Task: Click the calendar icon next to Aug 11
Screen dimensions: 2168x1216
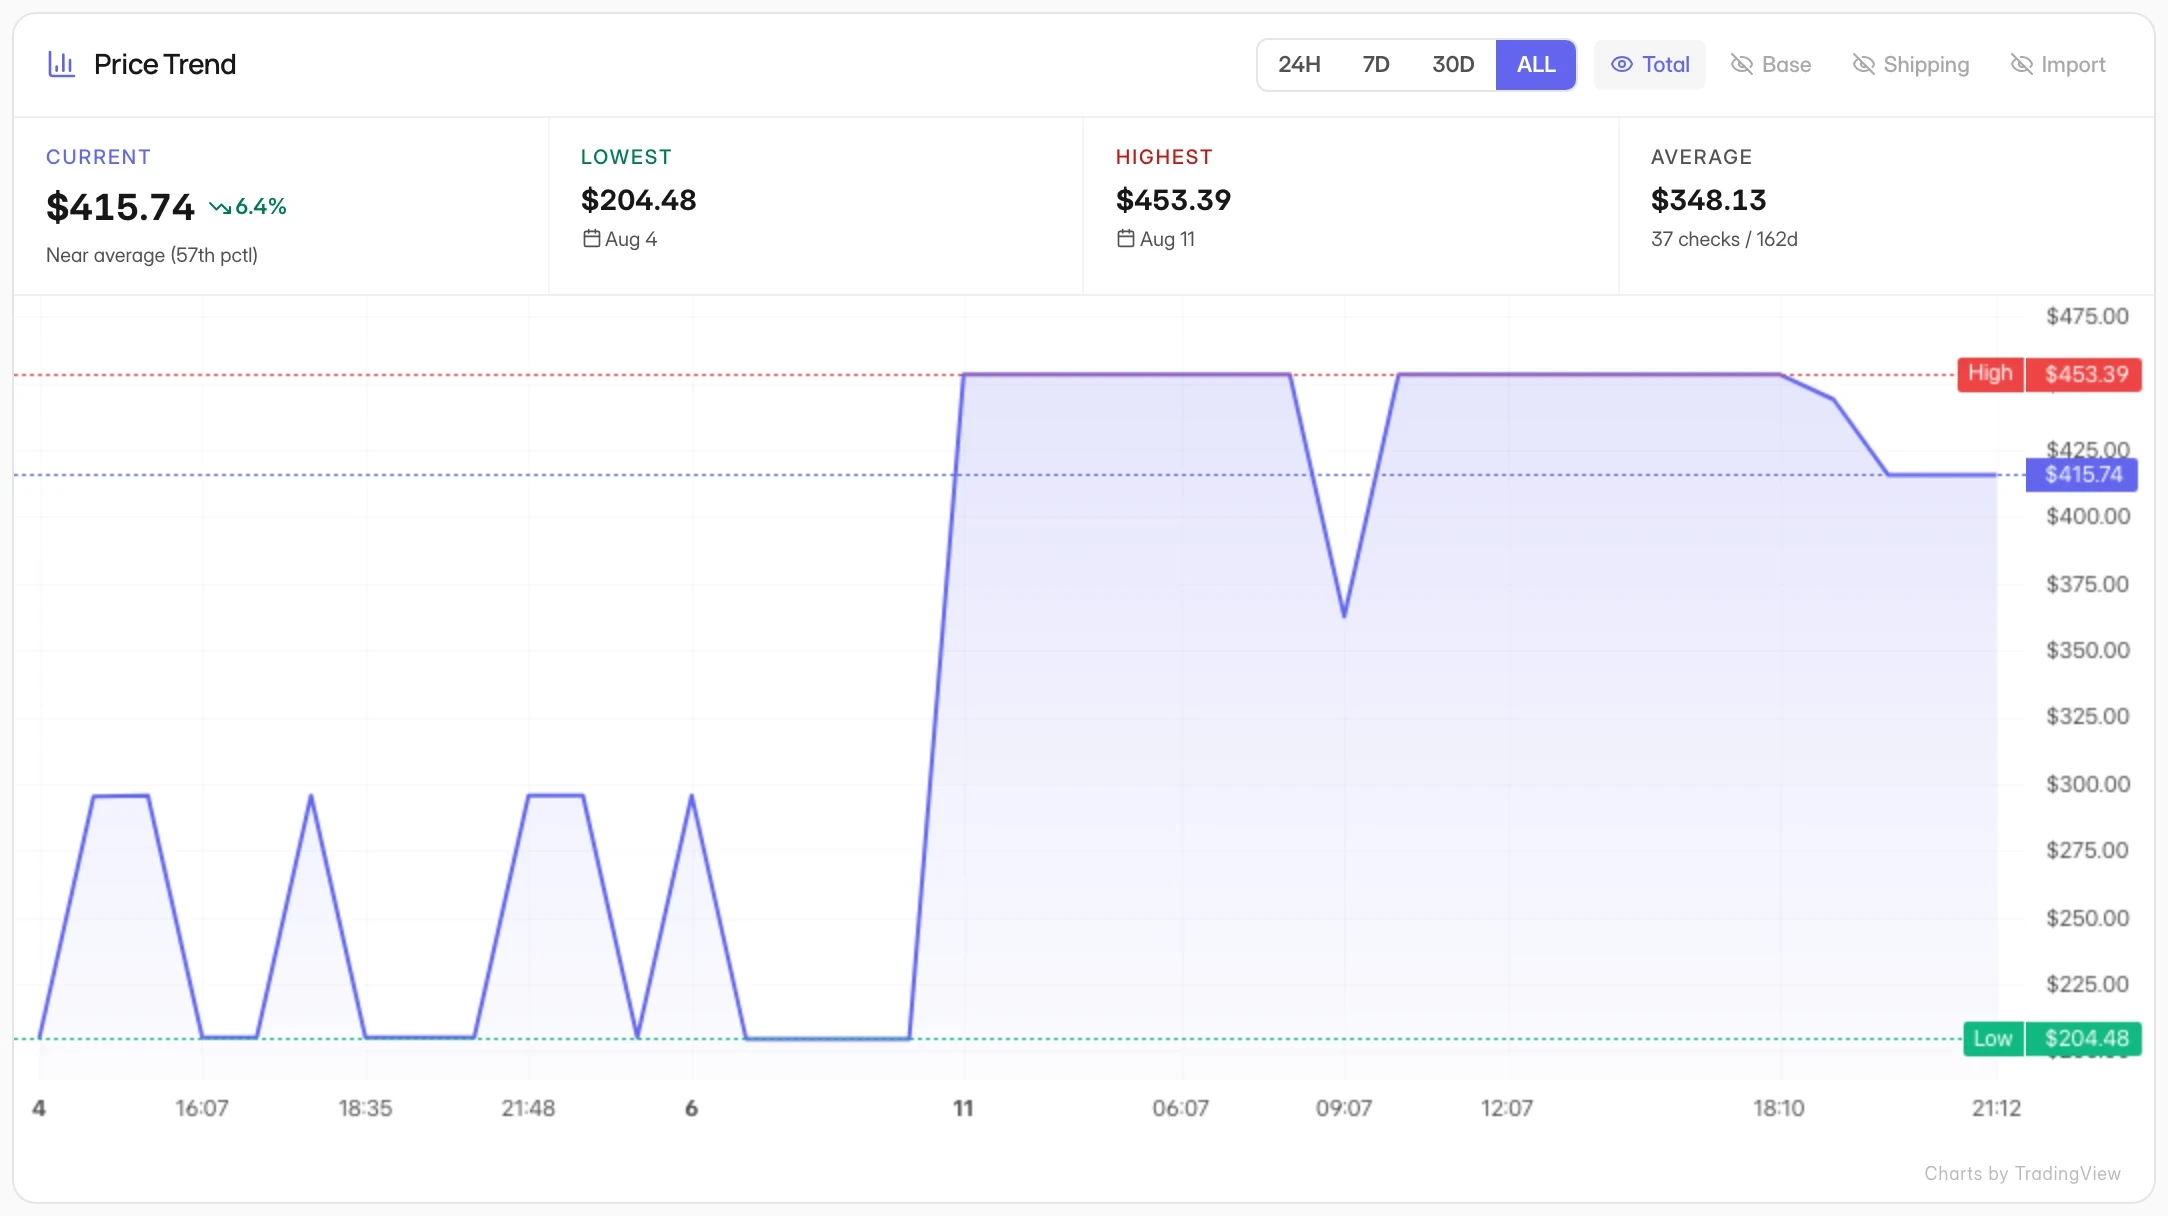Action: coord(1126,238)
